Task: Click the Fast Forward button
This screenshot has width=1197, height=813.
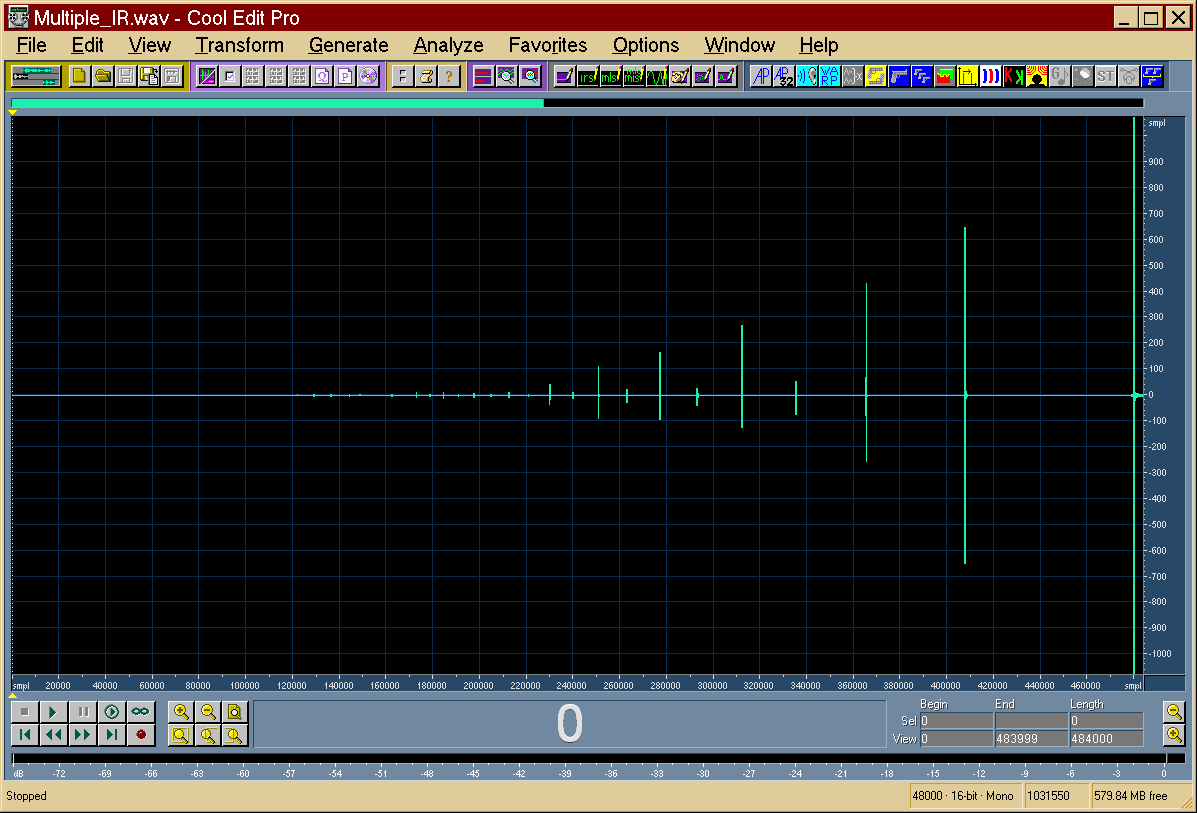Action: [x=82, y=734]
